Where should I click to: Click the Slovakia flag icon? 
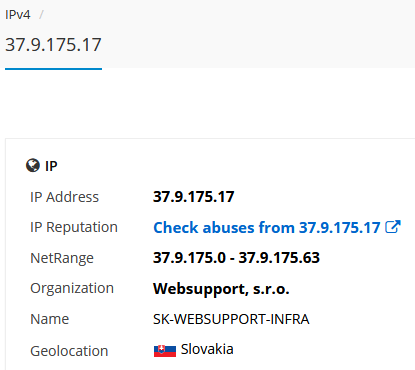click(x=165, y=351)
